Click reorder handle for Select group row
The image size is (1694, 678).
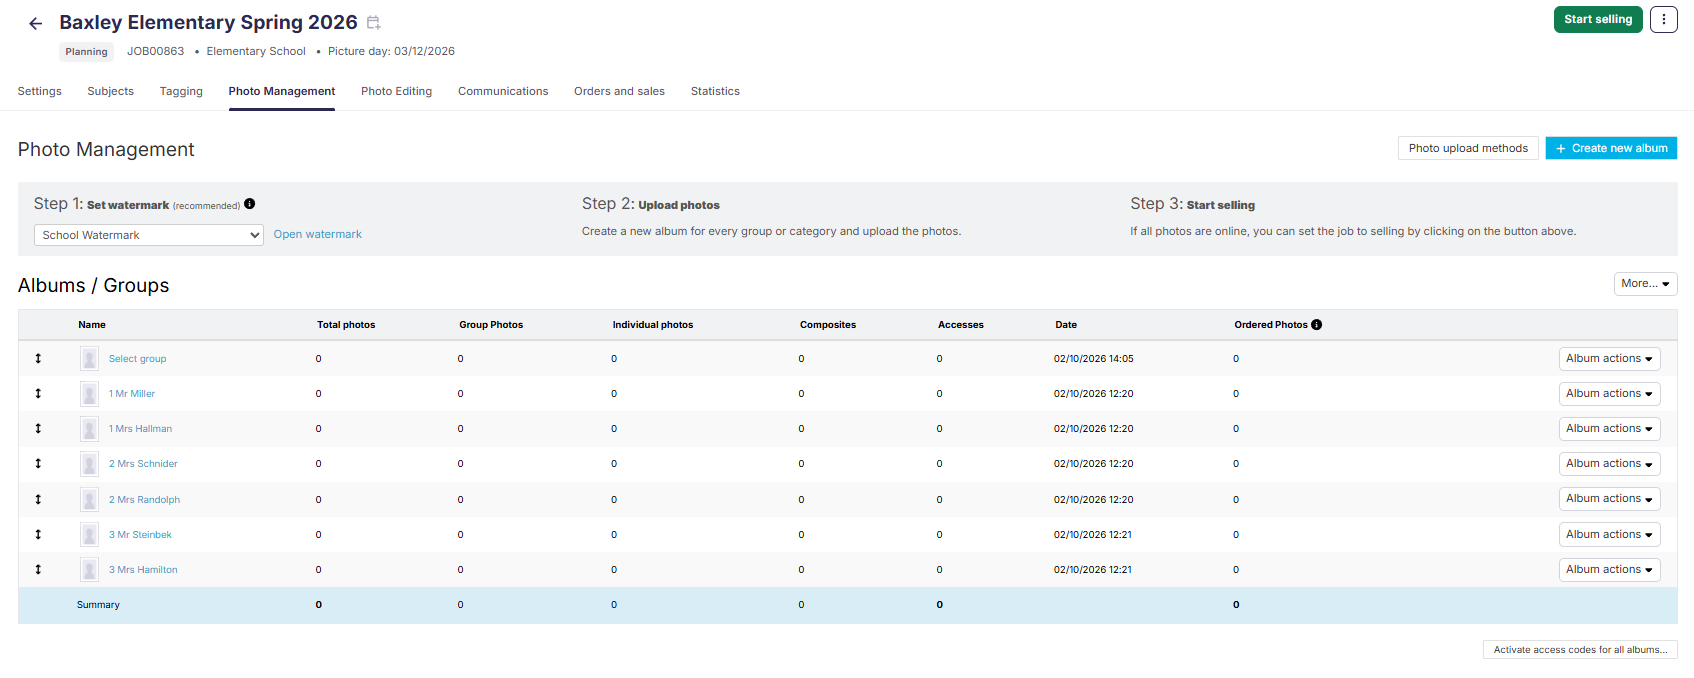click(x=38, y=358)
